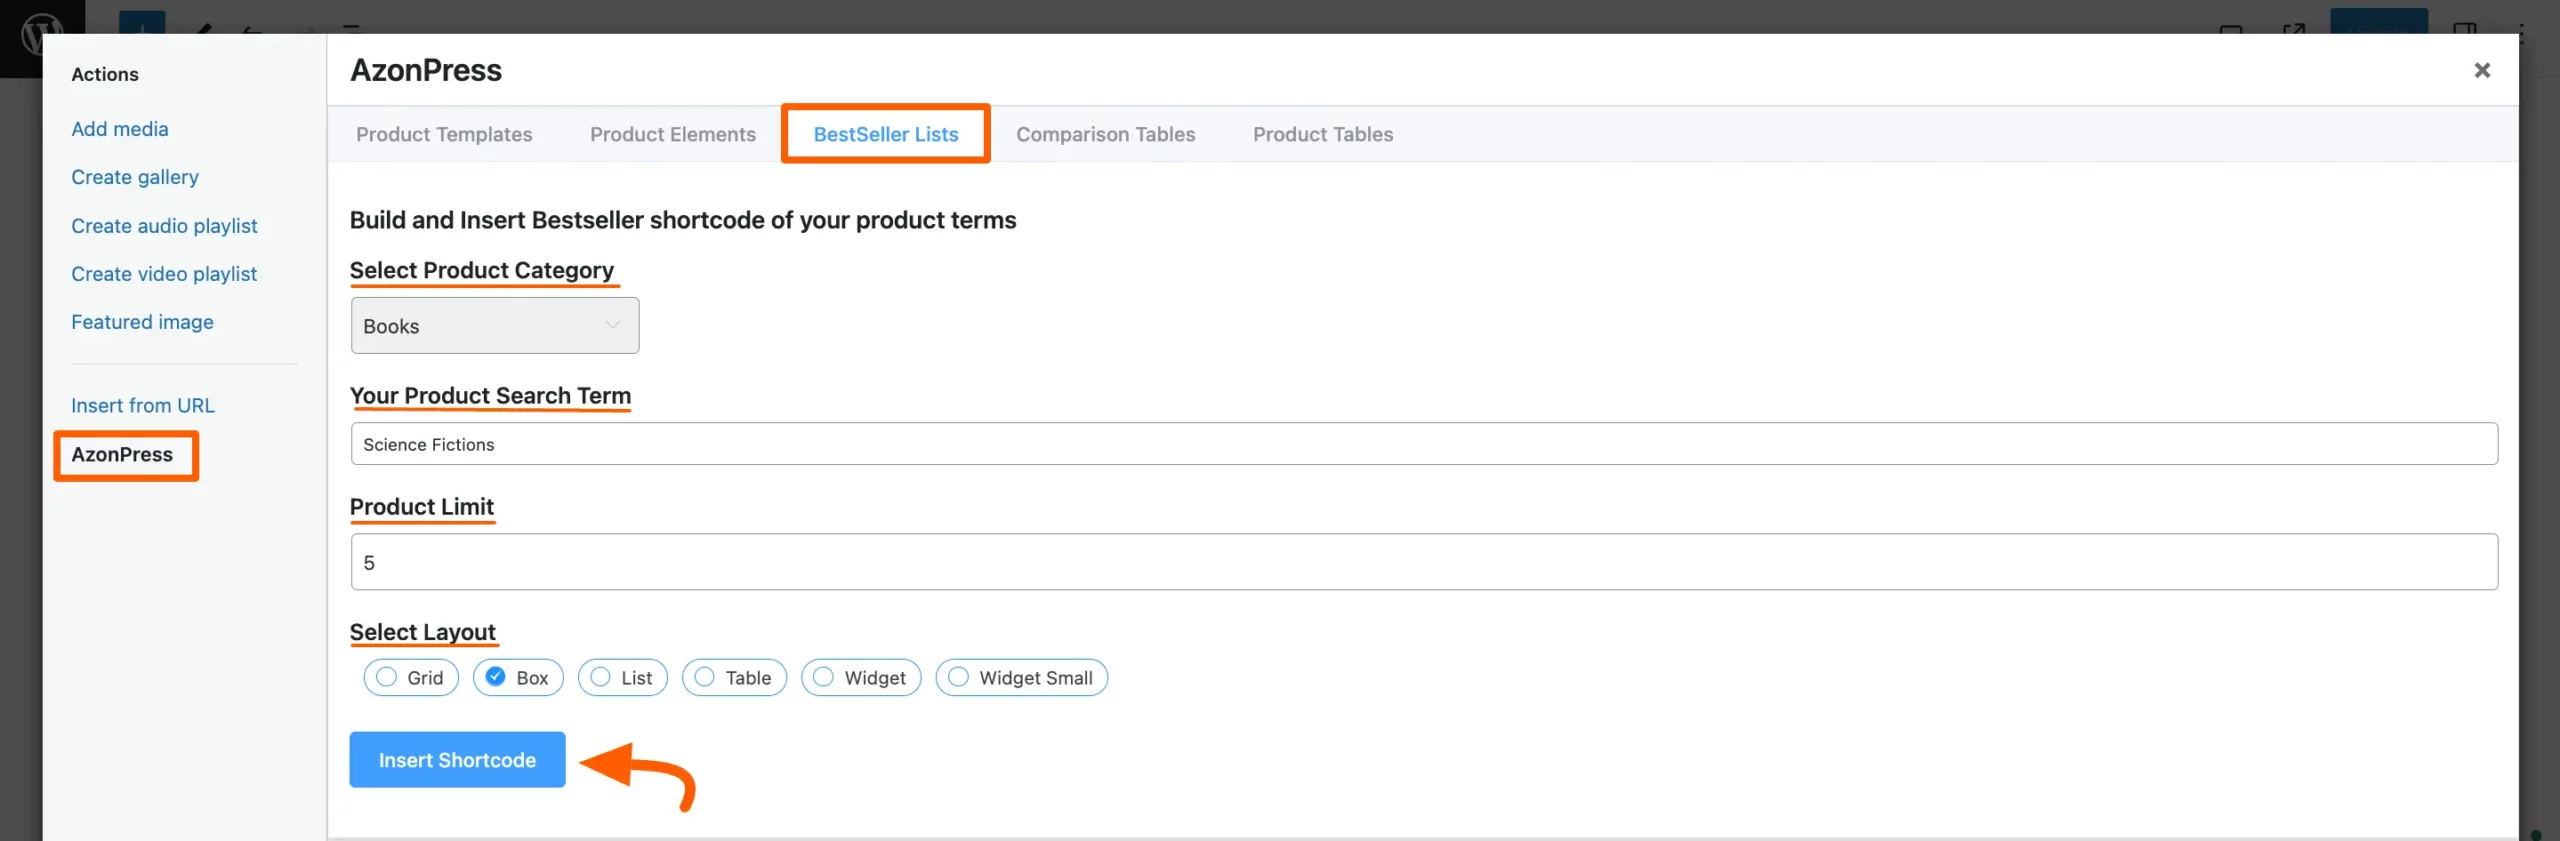Expand the Select Product Category dropdown
This screenshot has width=2560, height=841.
tap(494, 326)
